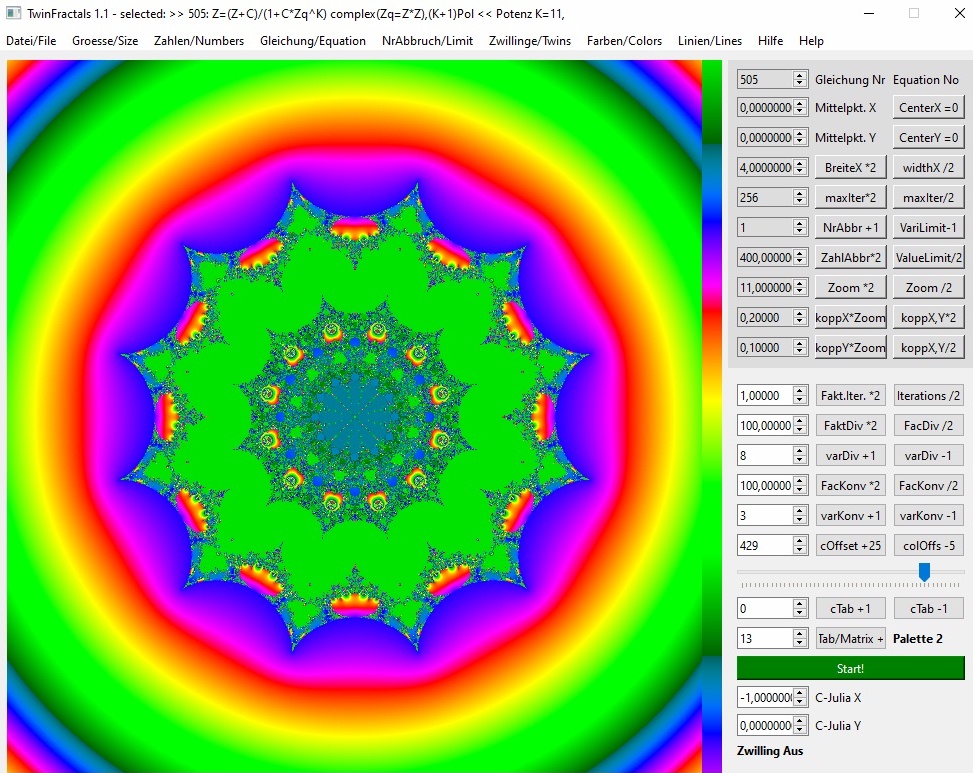Open the Farben/Colors menu
Image resolution: width=973 pixels, height=773 pixels.
624,41
